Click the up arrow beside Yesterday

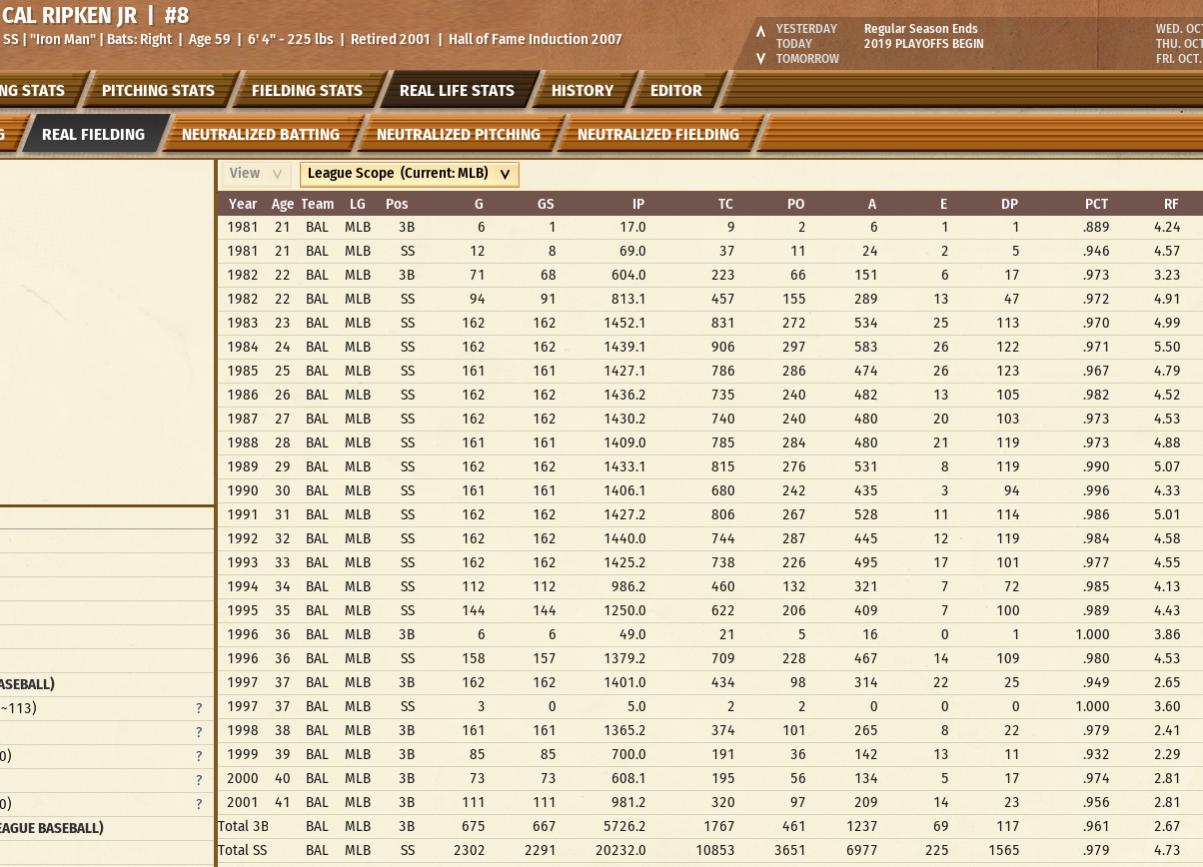[762, 30]
